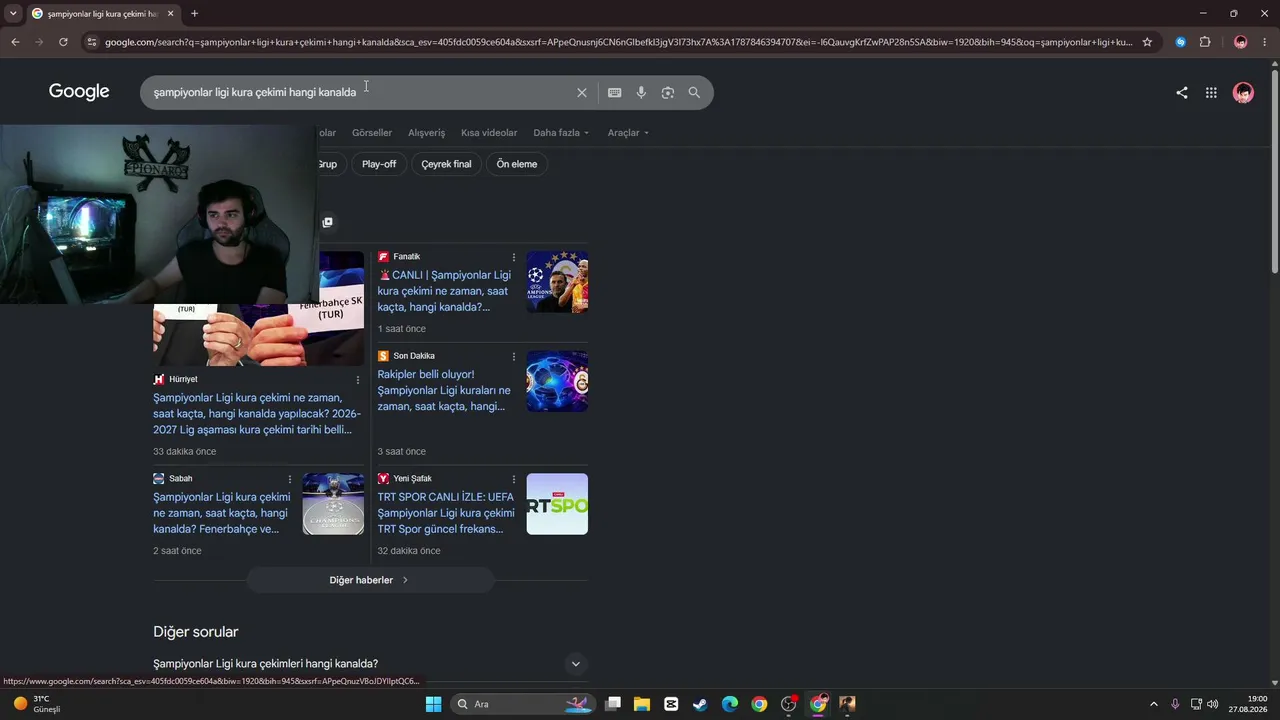Clear the Google search box text

click(582, 93)
